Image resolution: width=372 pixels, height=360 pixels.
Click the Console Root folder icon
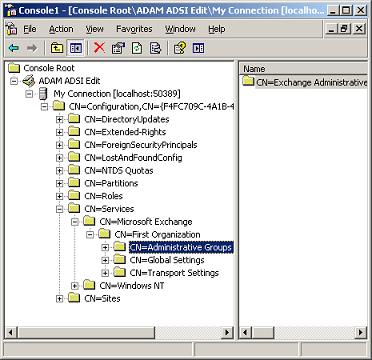pyautogui.click(x=14, y=68)
